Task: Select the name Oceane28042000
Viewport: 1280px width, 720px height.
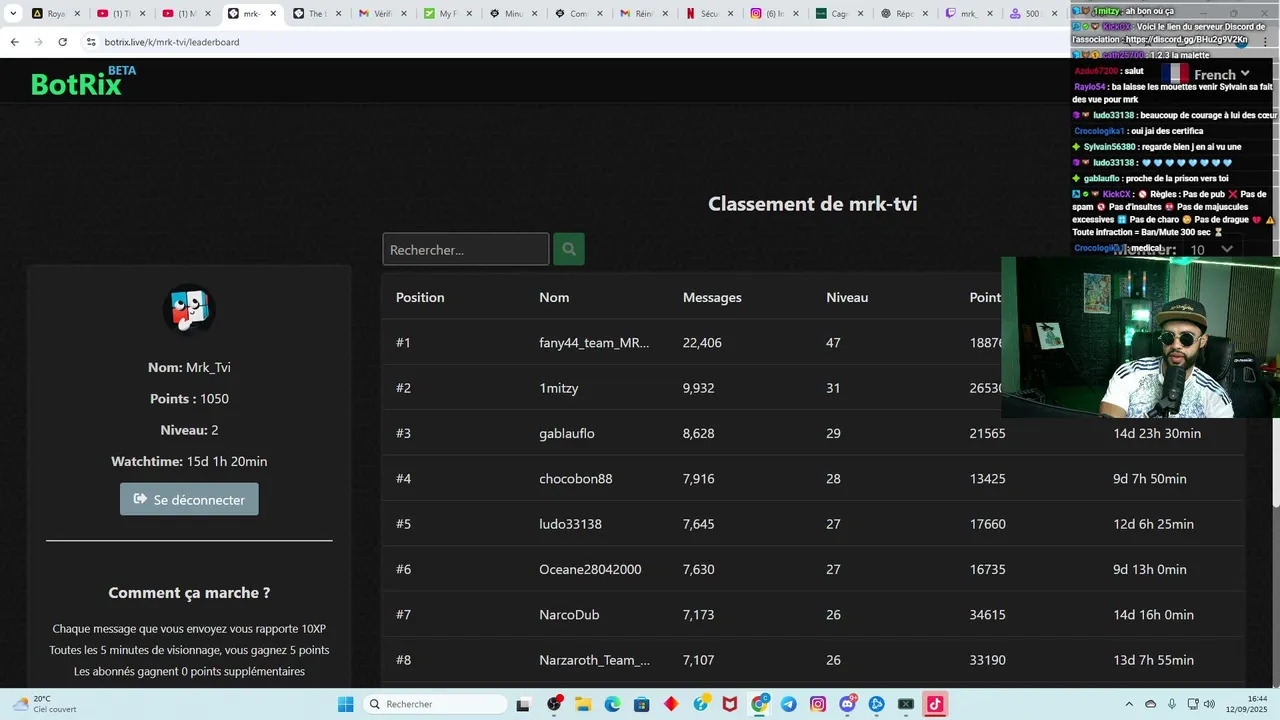Action: coord(590,569)
